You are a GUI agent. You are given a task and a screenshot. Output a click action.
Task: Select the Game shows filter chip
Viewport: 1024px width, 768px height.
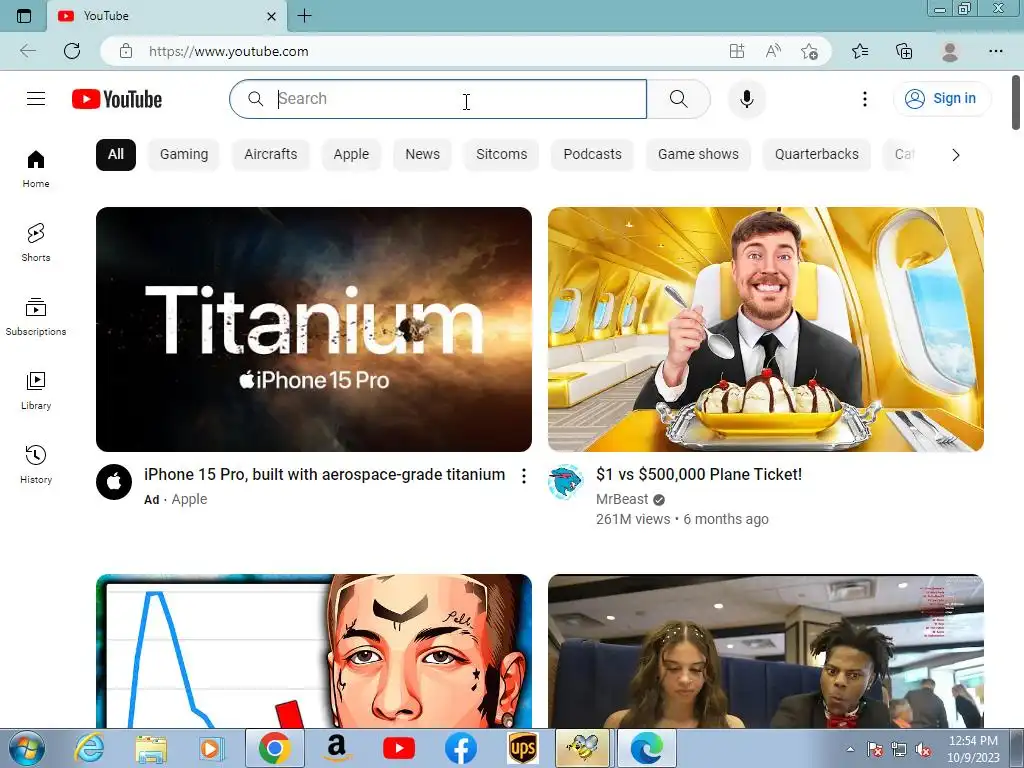click(x=698, y=155)
